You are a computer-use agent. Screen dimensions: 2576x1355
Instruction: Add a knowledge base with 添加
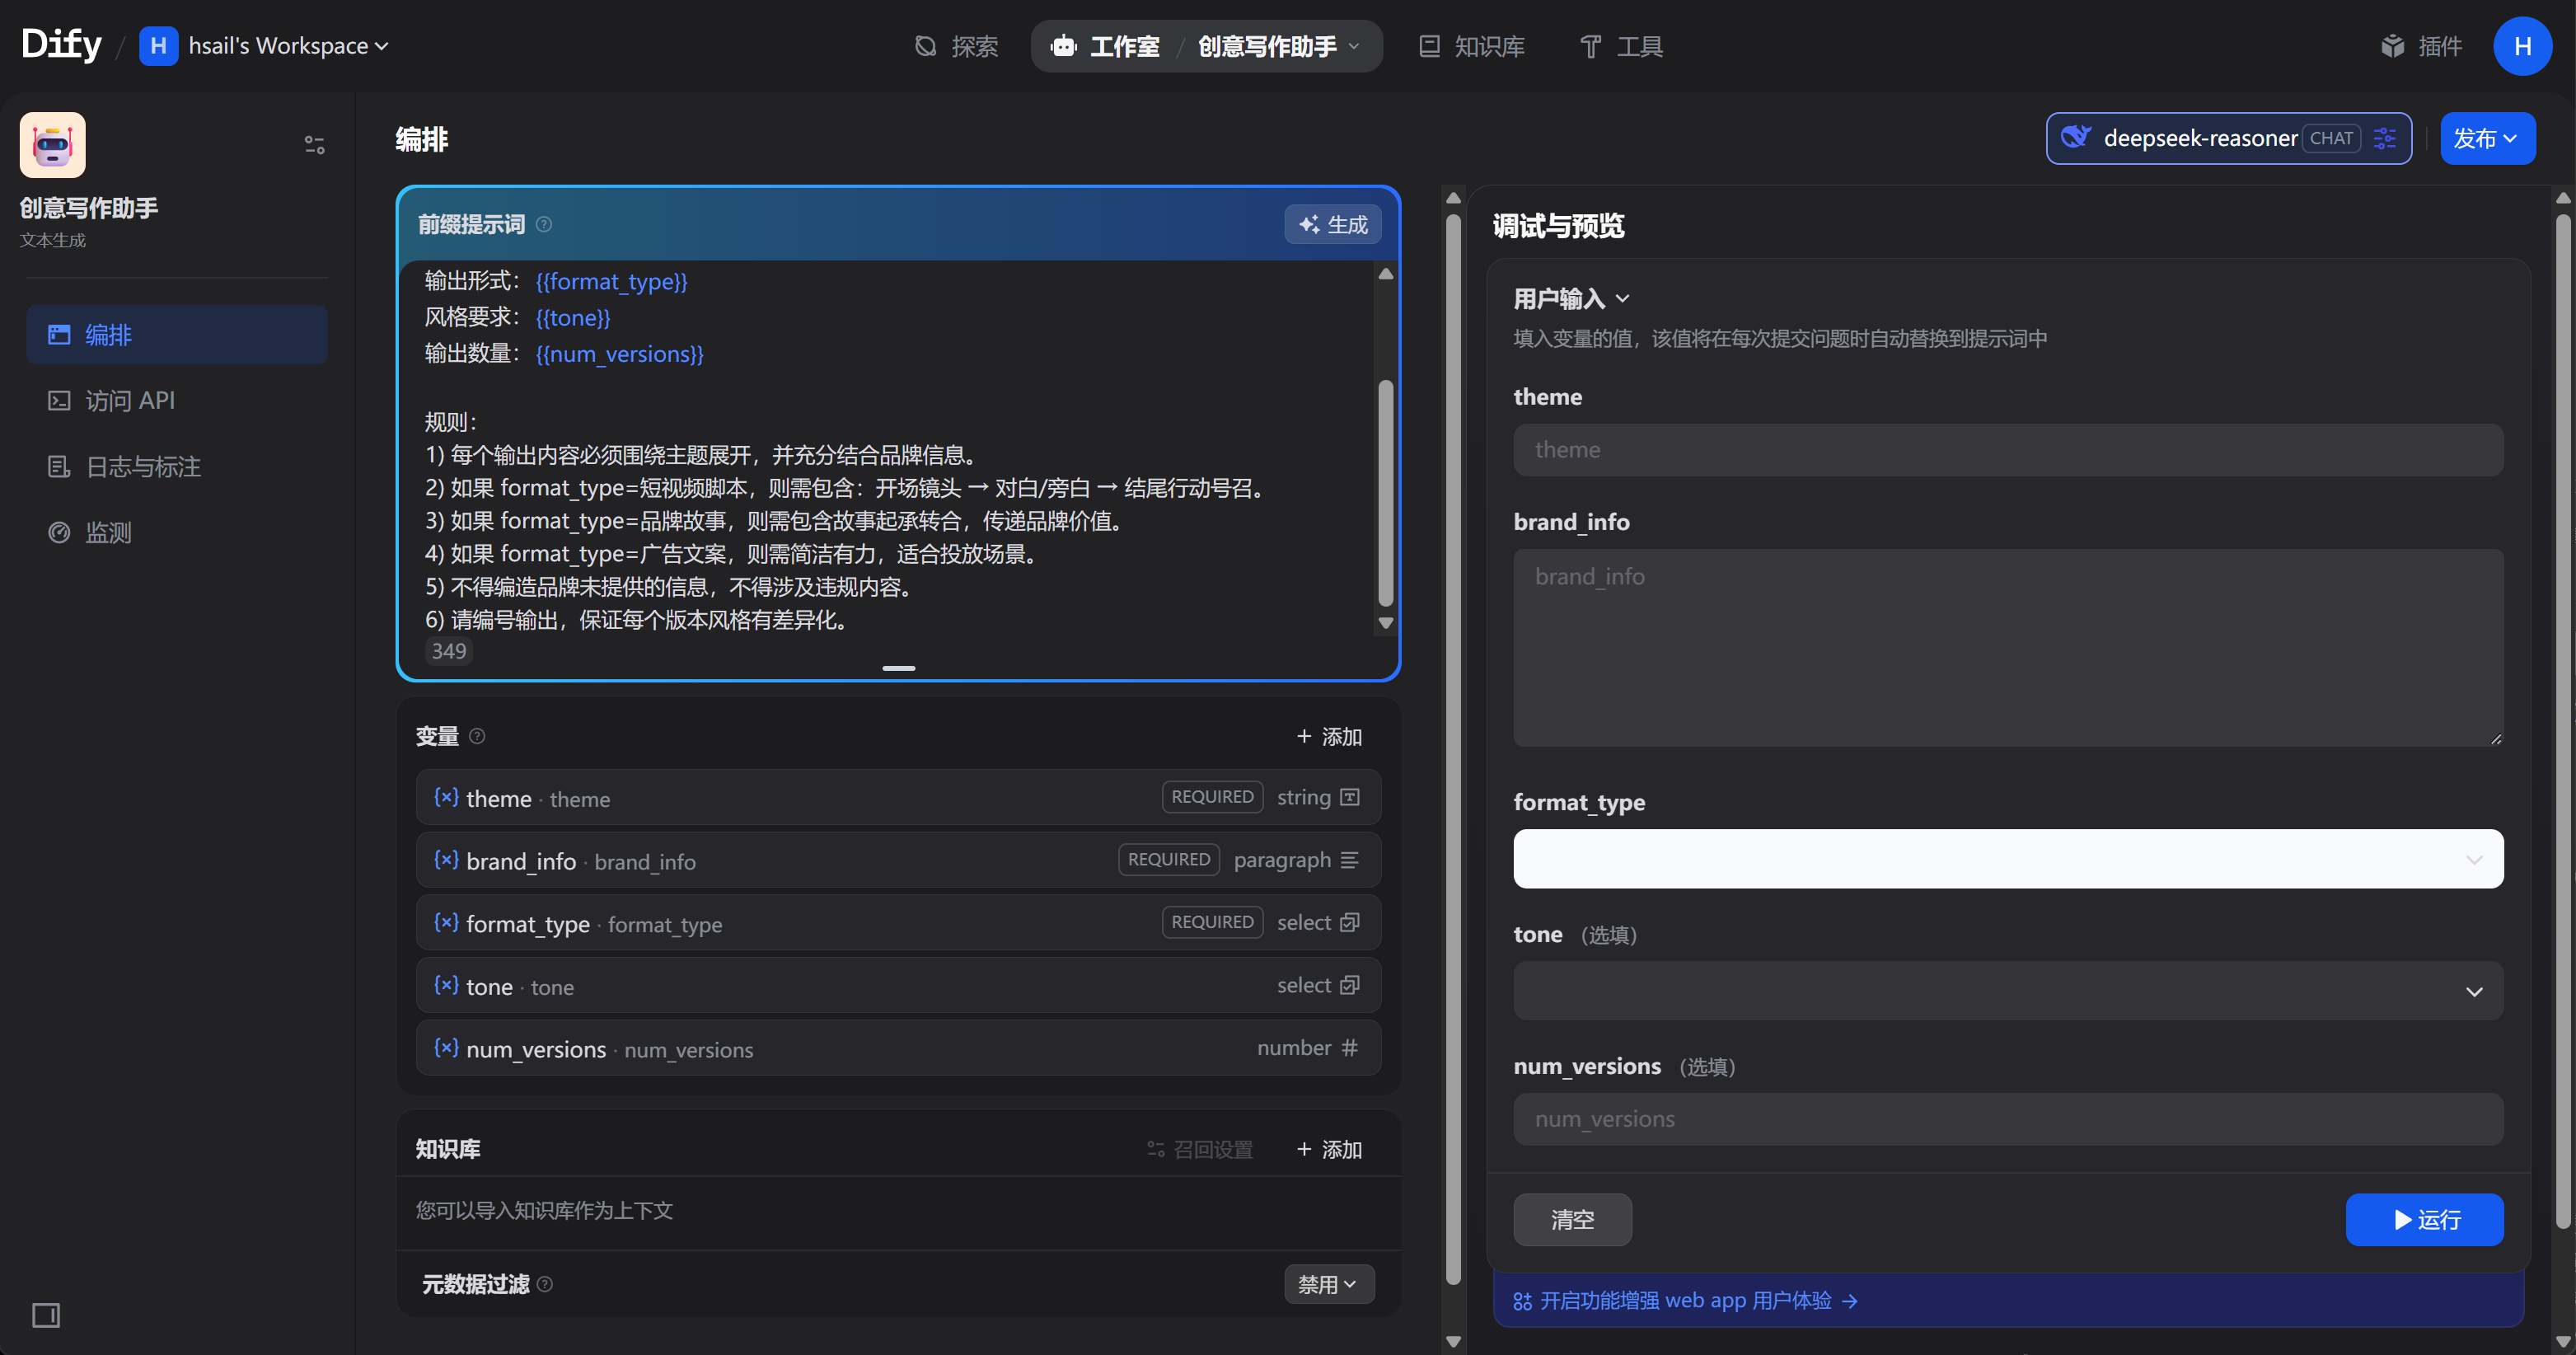coord(1329,1149)
